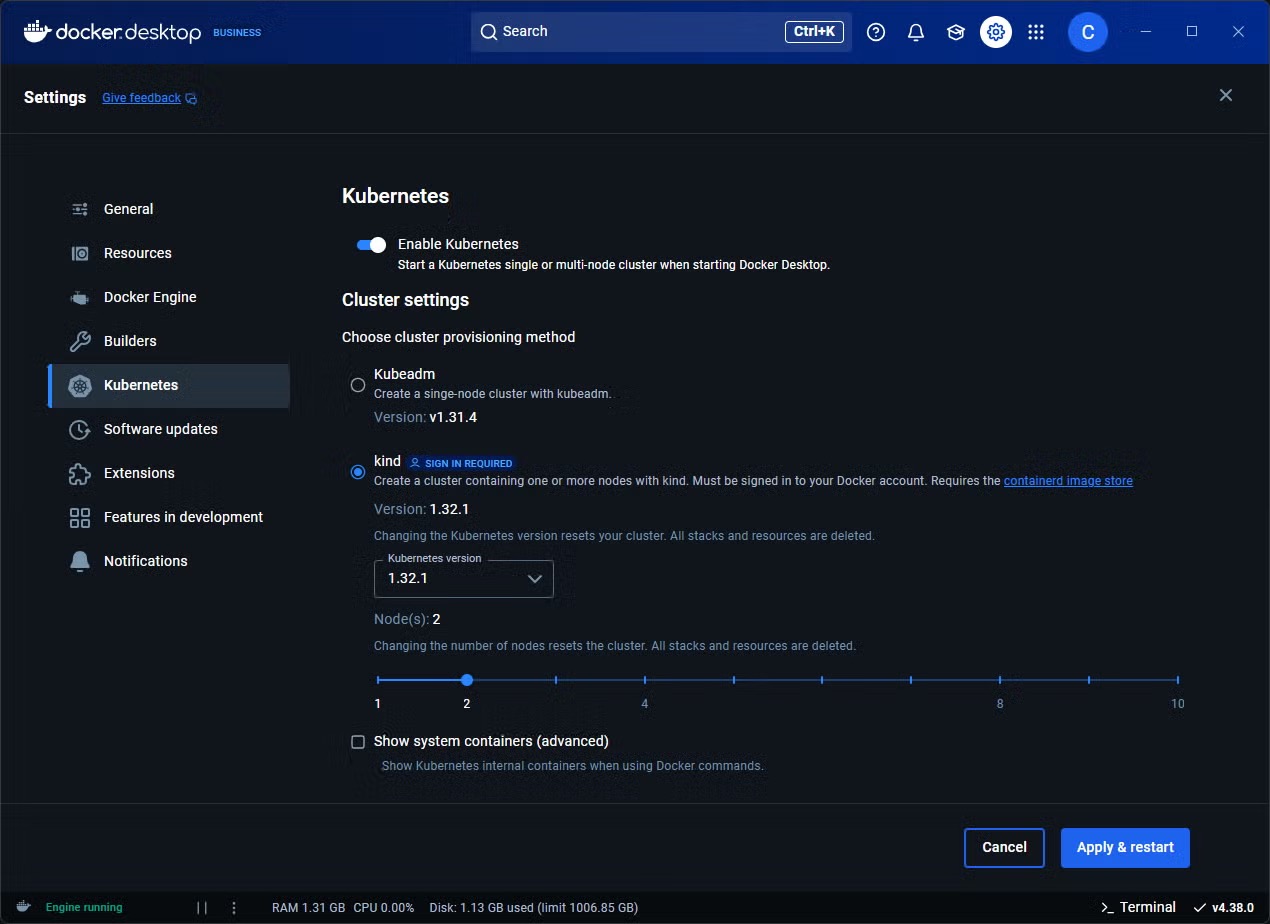Select the Features in development section
Viewport: 1270px width, 924px height.
[x=181, y=517]
